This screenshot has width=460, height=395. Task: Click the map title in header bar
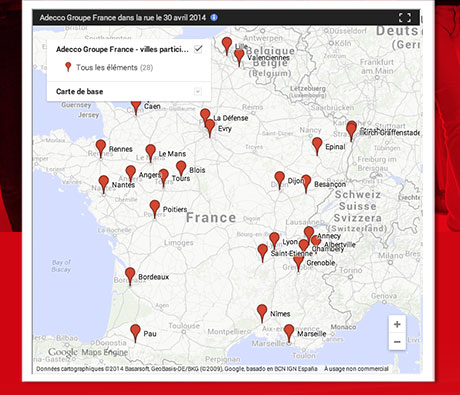tap(123, 17)
